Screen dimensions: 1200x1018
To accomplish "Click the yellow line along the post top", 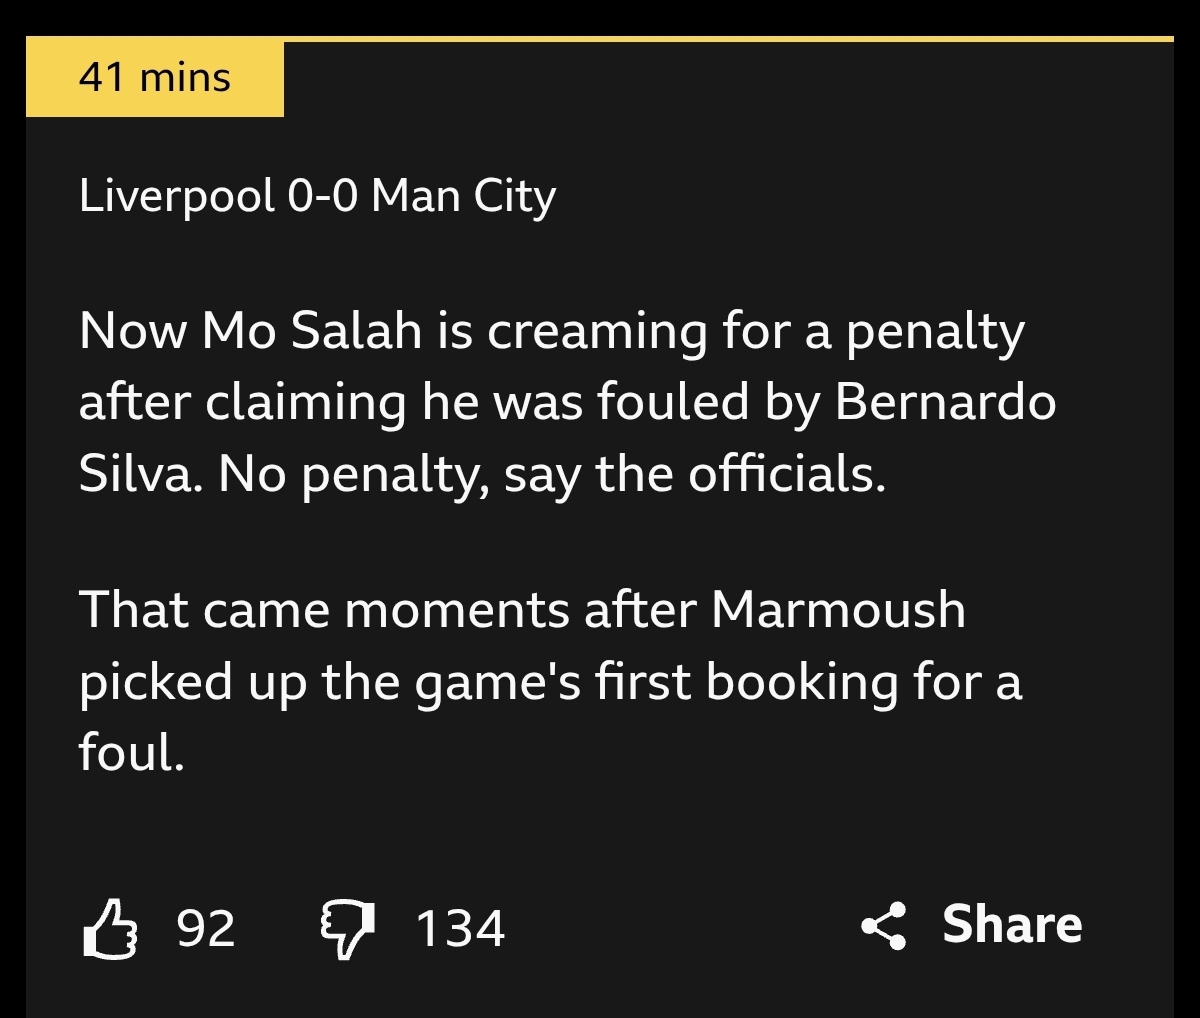I will [x=728, y=40].
